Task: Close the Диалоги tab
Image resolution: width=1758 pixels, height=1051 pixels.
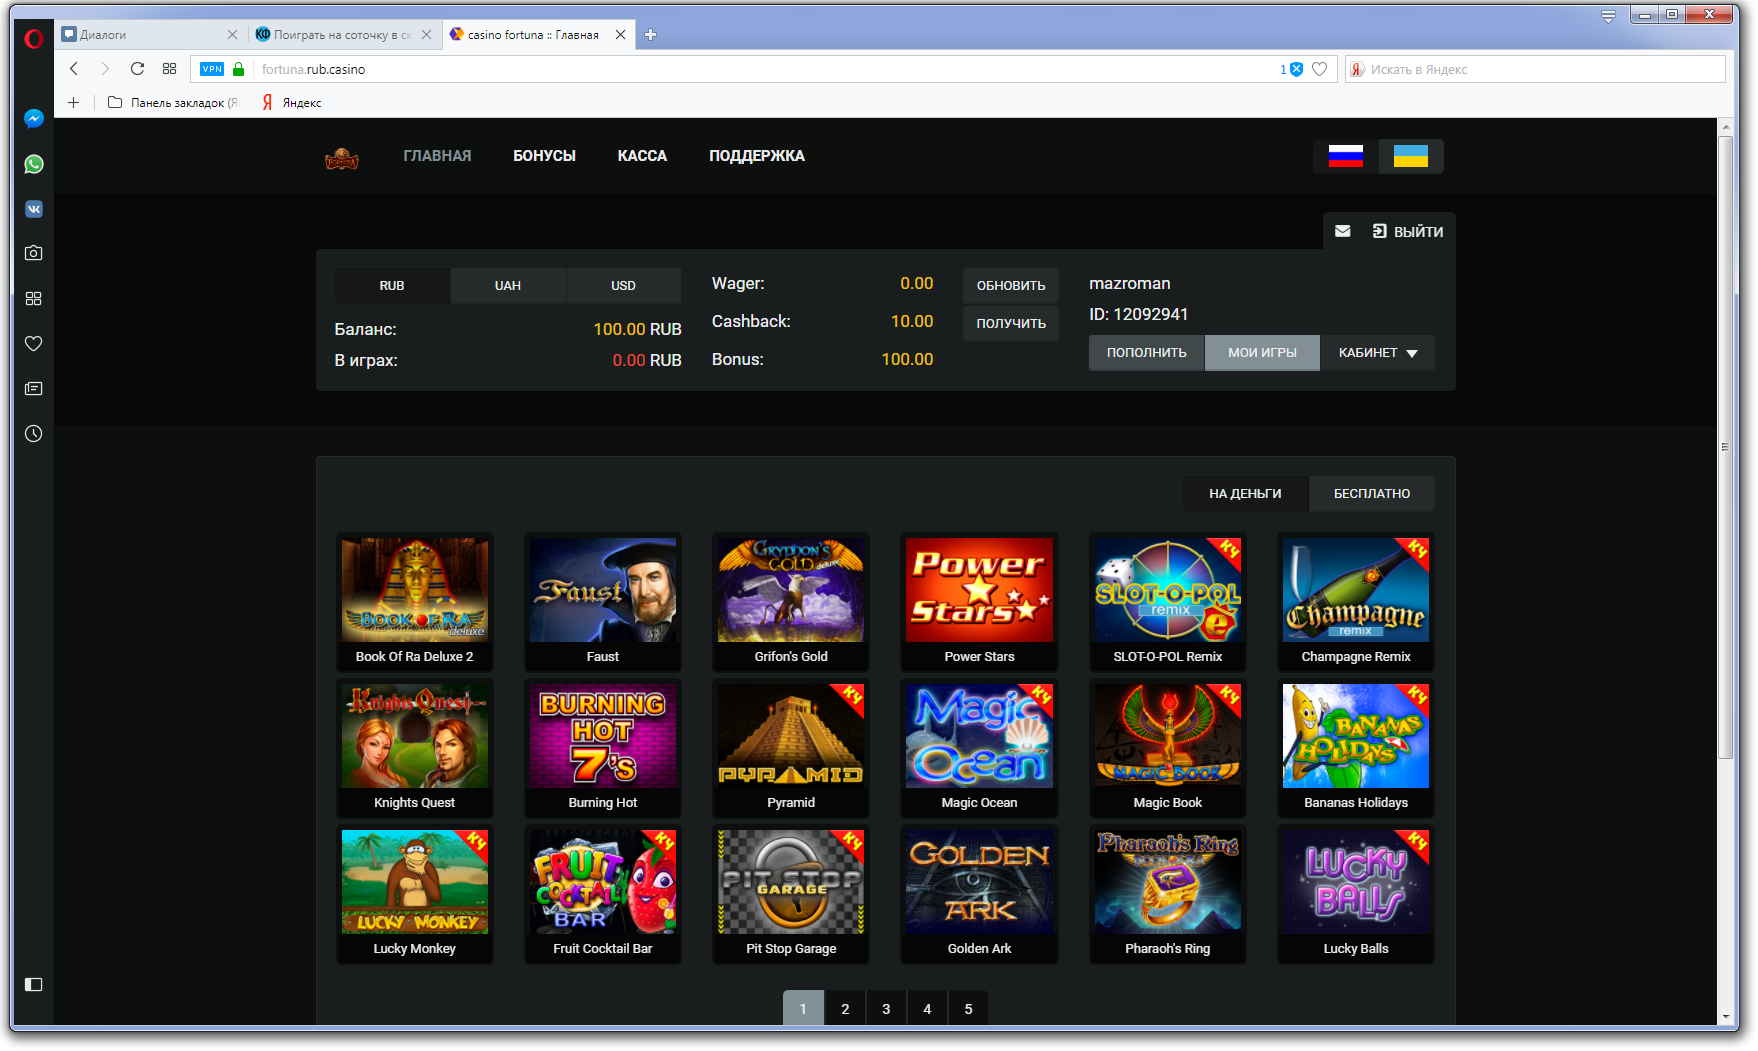Action: pos(232,34)
